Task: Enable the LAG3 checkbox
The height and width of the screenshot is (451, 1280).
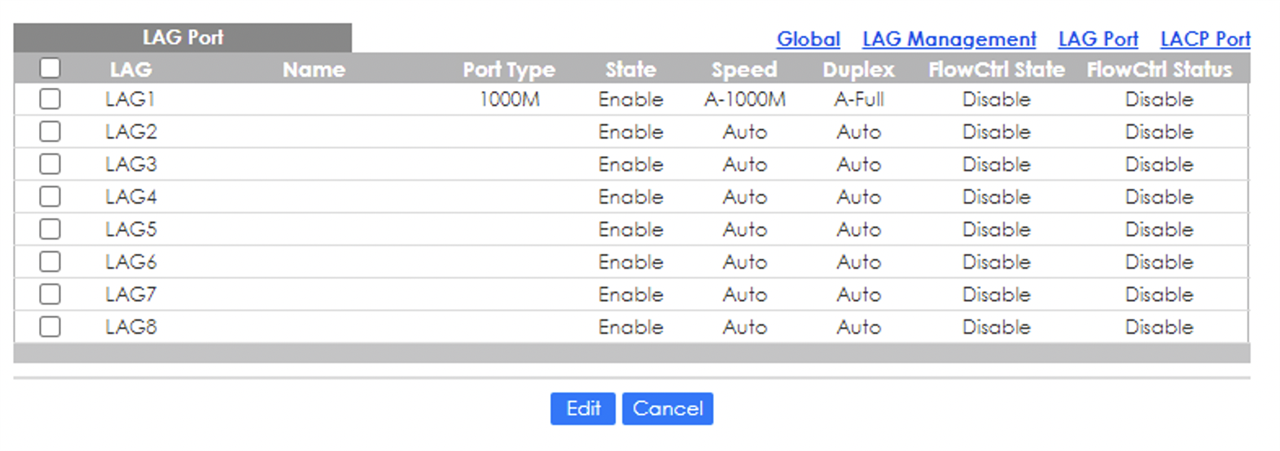Action: coord(49,164)
